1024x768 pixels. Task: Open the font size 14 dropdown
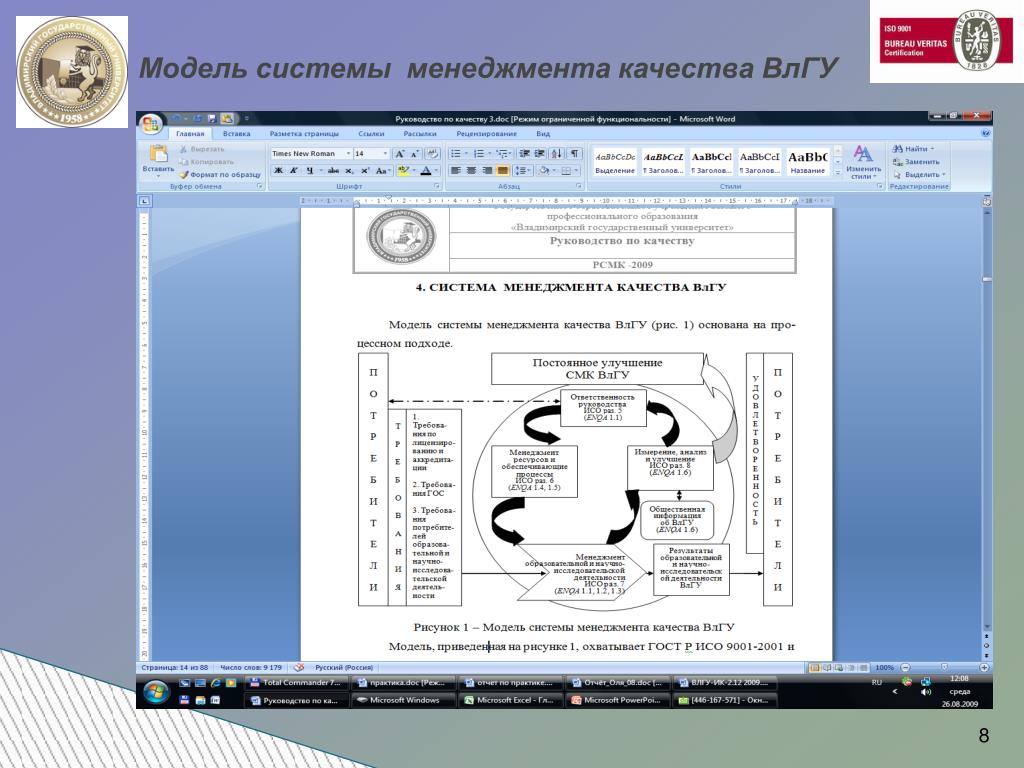click(371, 153)
